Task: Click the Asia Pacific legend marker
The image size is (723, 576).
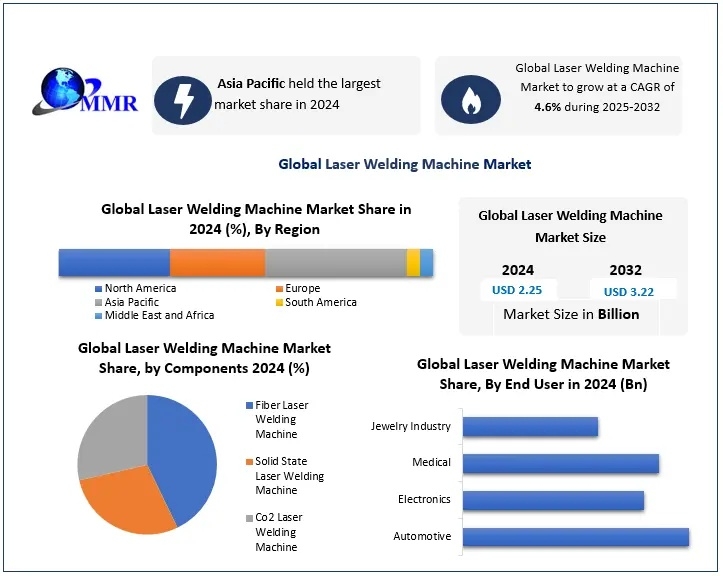Action: coord(98,302)
